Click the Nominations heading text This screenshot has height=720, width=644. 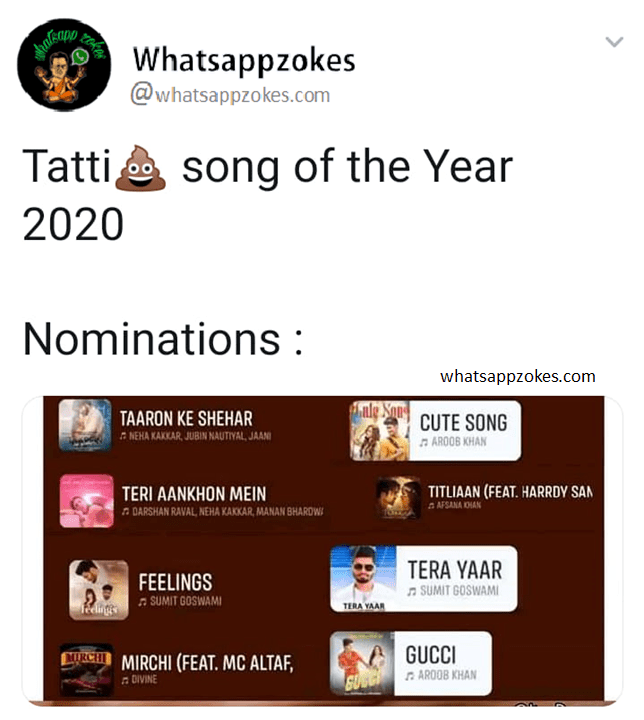tap(163, 338)
